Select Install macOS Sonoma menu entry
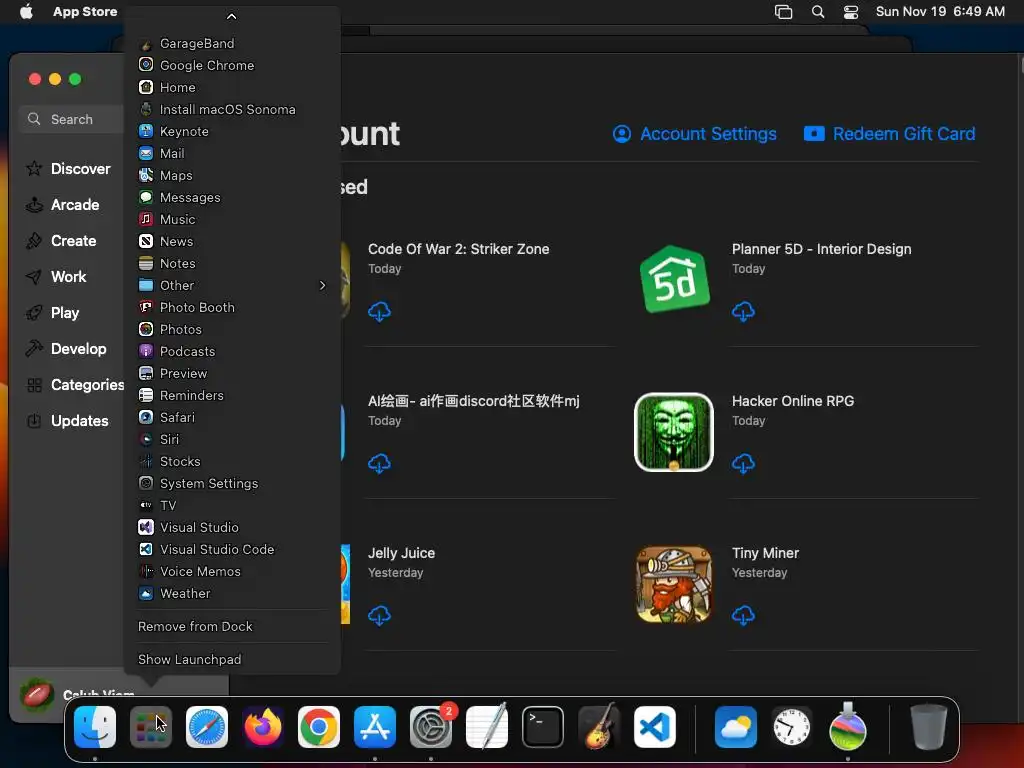 point(232,109)
